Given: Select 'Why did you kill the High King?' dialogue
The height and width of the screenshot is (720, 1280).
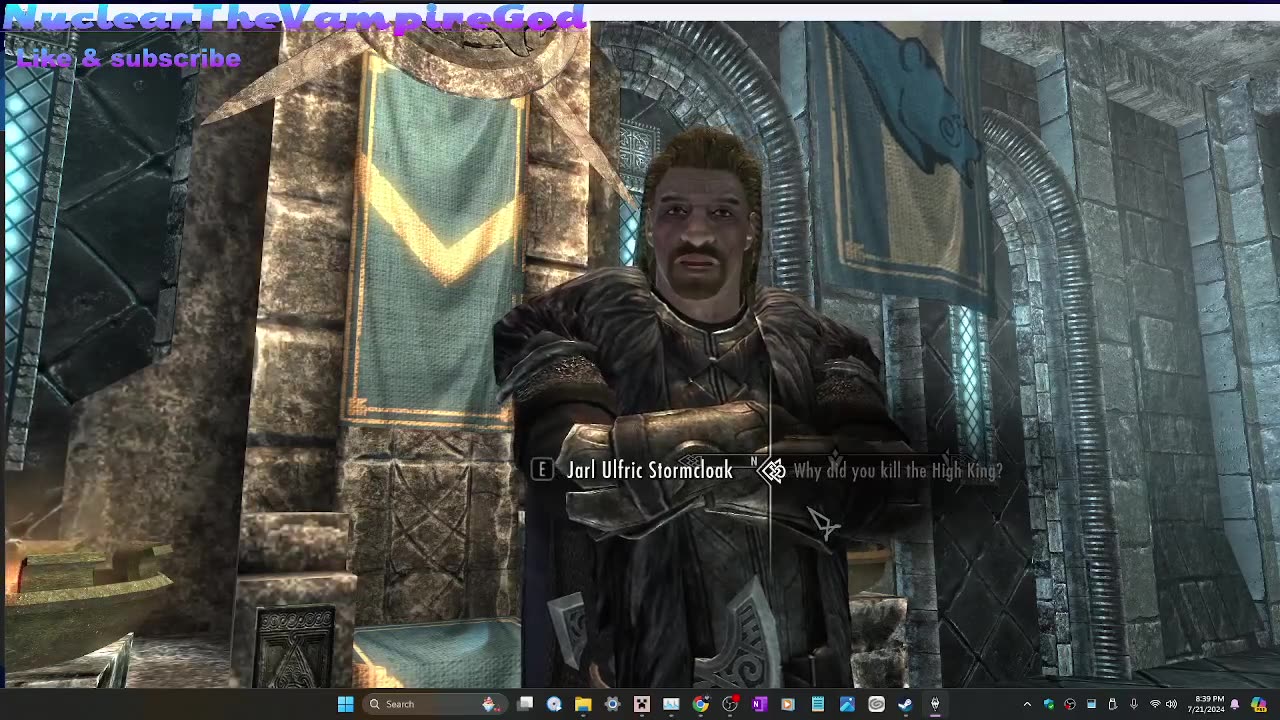Looking at the screenshot, I should [897, 470].
